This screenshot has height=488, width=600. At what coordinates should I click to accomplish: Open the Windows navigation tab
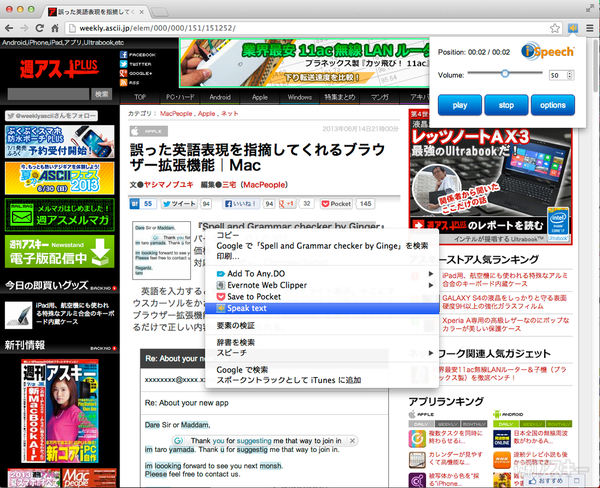(300, 97)
